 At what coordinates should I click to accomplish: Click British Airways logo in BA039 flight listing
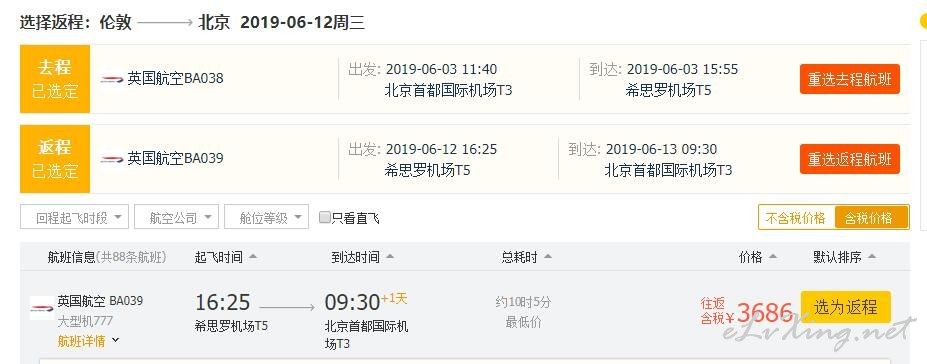[x=41, y=308]
